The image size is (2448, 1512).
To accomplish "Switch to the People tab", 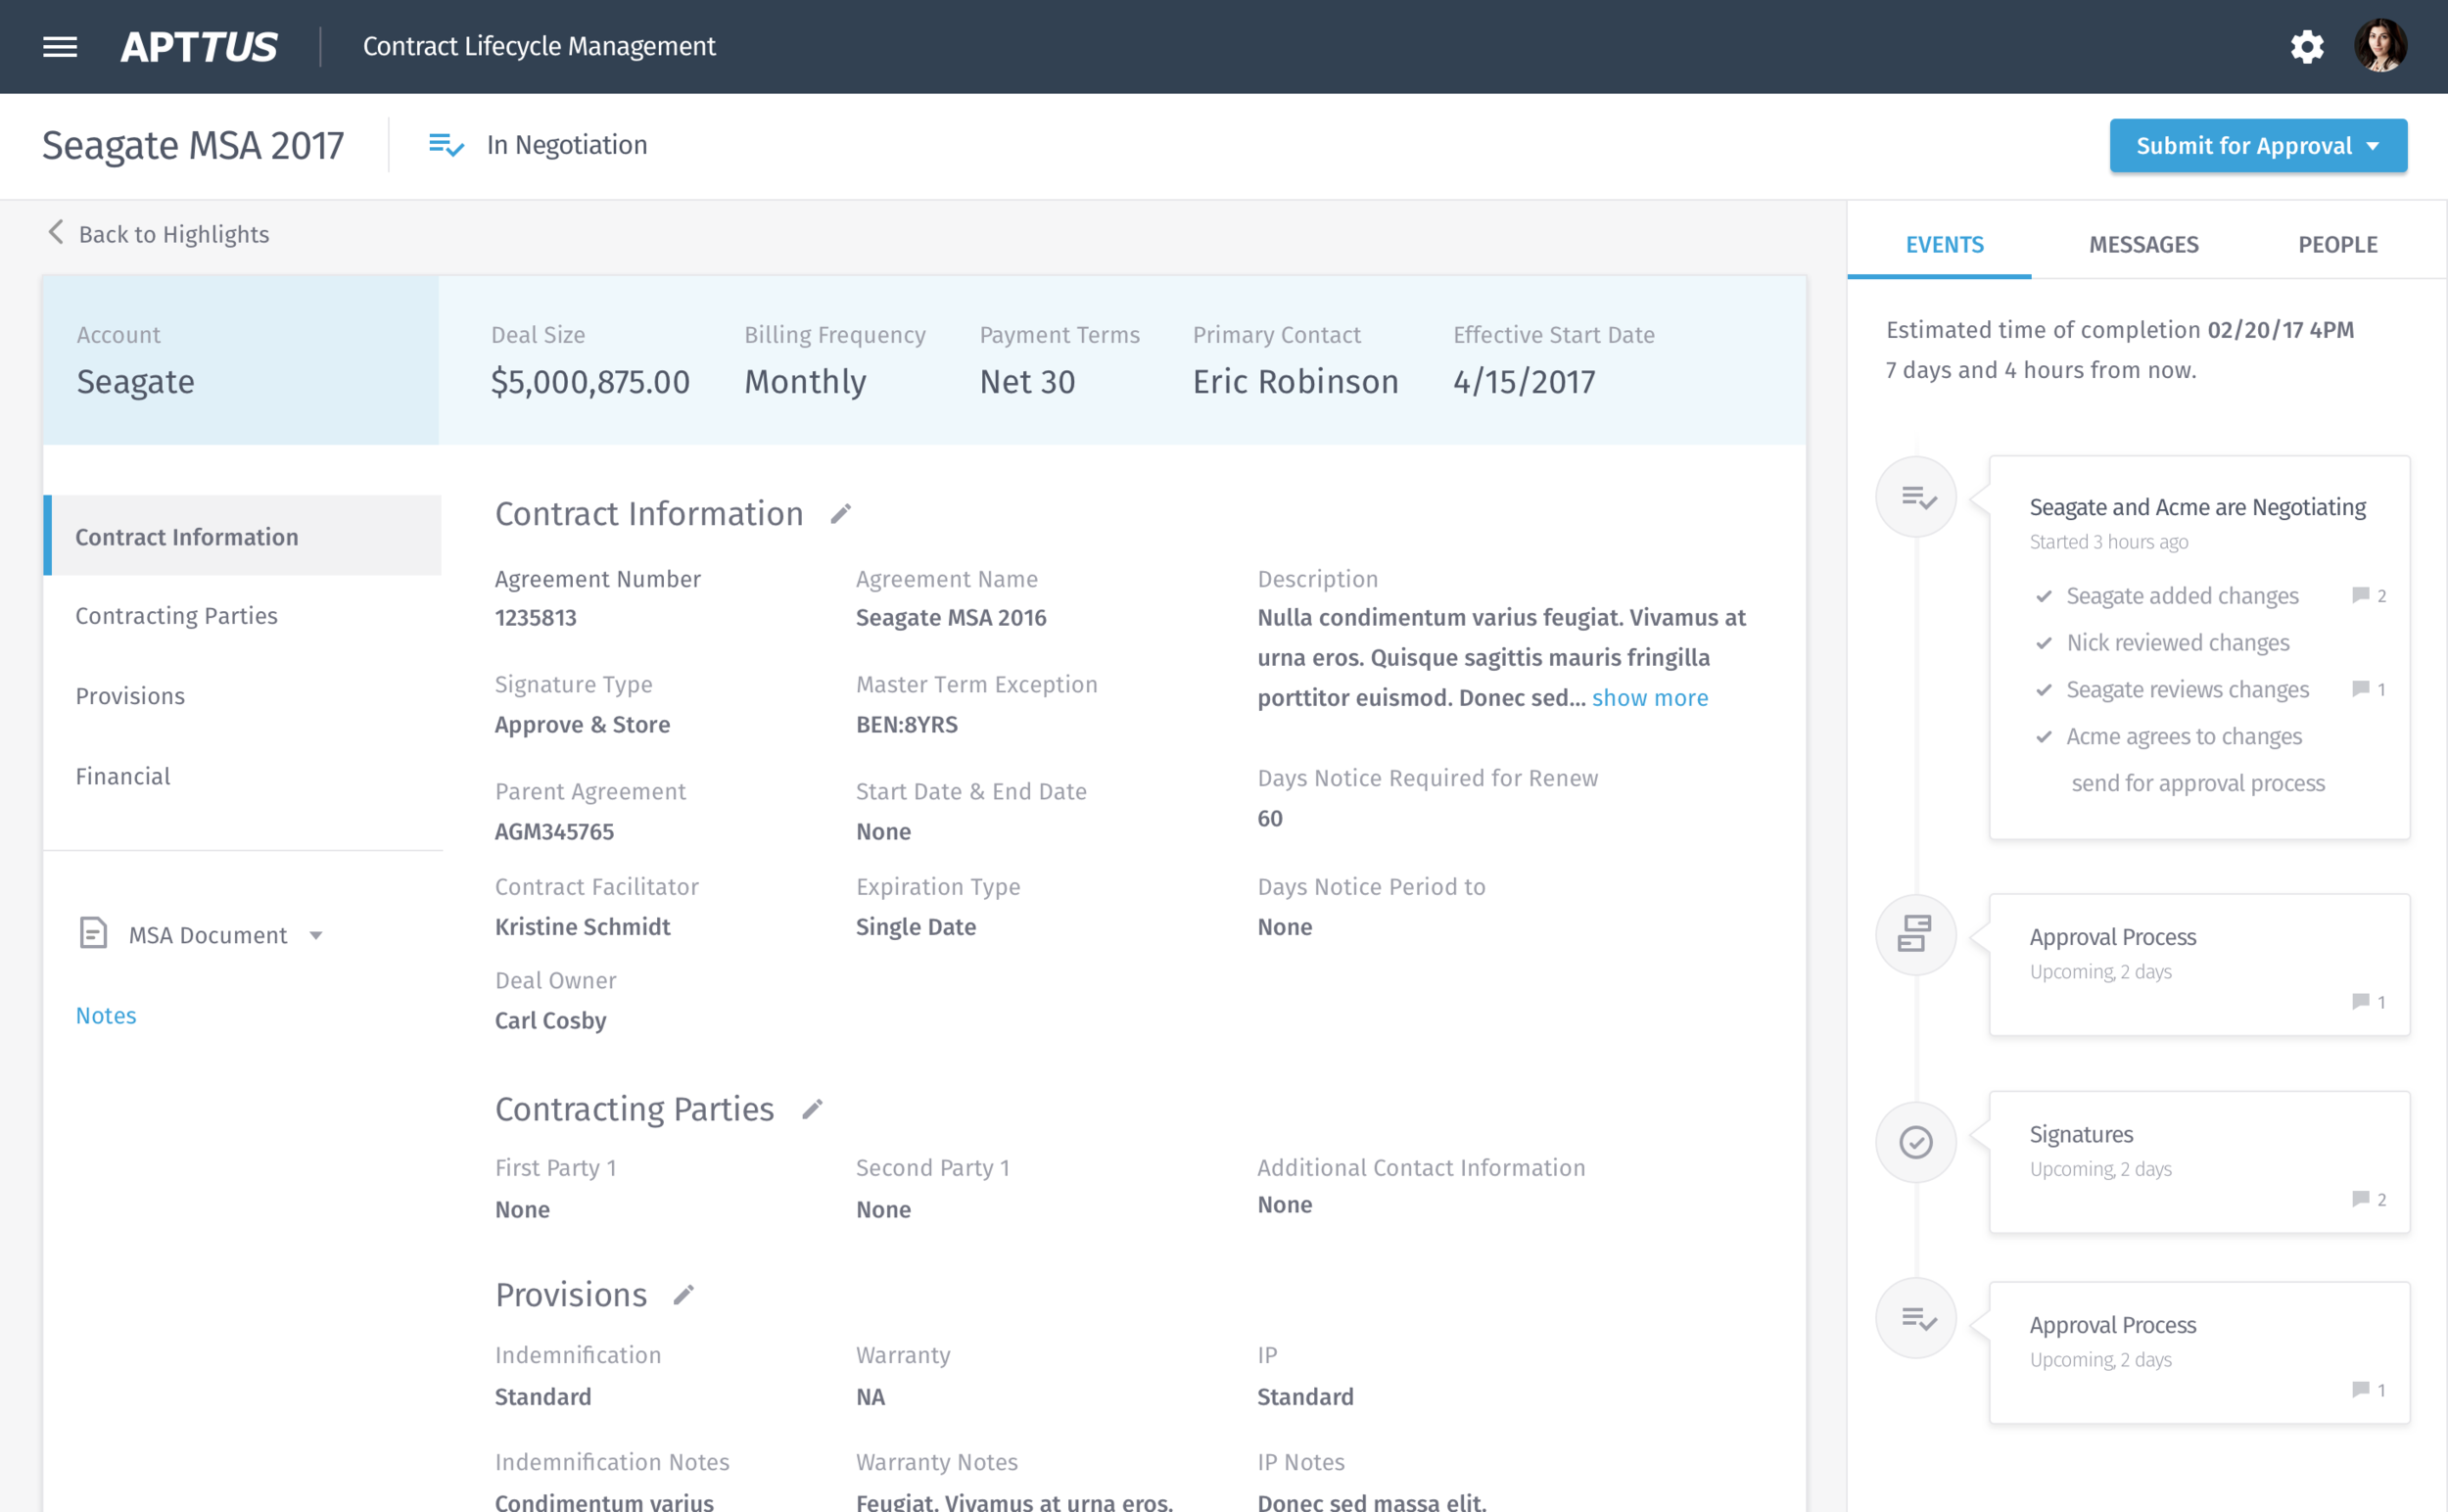I will (2338, 244).
